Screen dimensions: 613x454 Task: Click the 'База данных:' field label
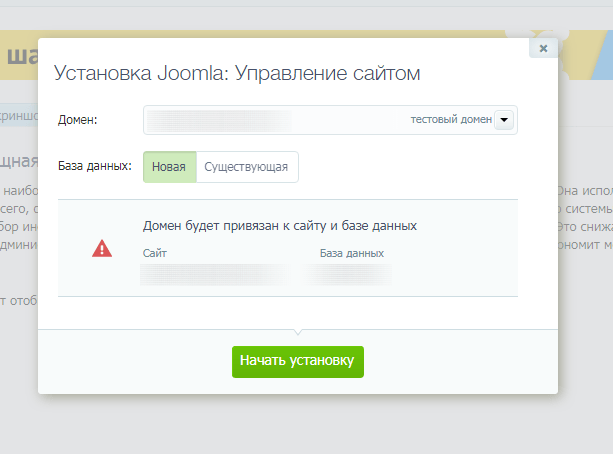pos(95,166)
